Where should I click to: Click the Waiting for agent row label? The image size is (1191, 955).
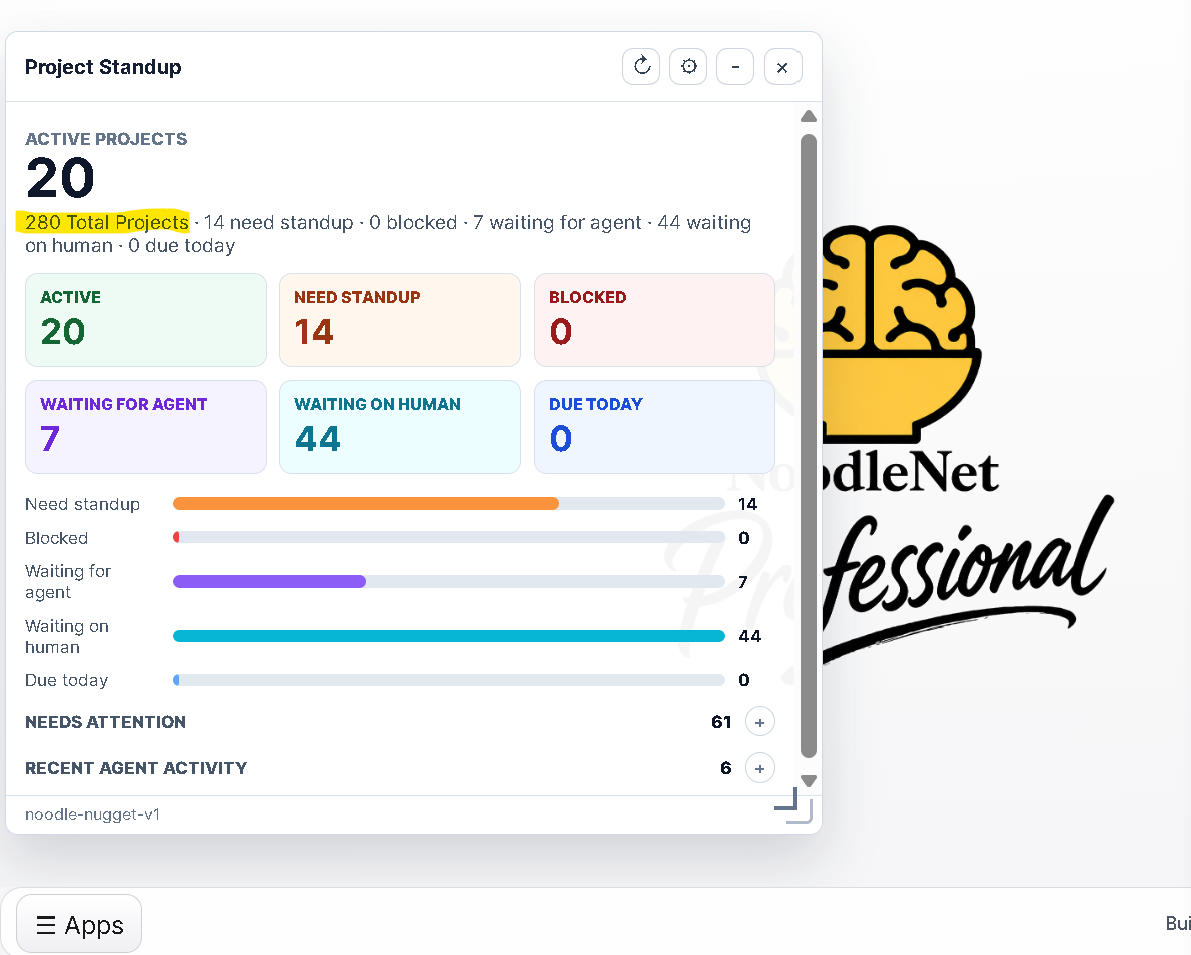pyautogui.click(x=68, y=581)
